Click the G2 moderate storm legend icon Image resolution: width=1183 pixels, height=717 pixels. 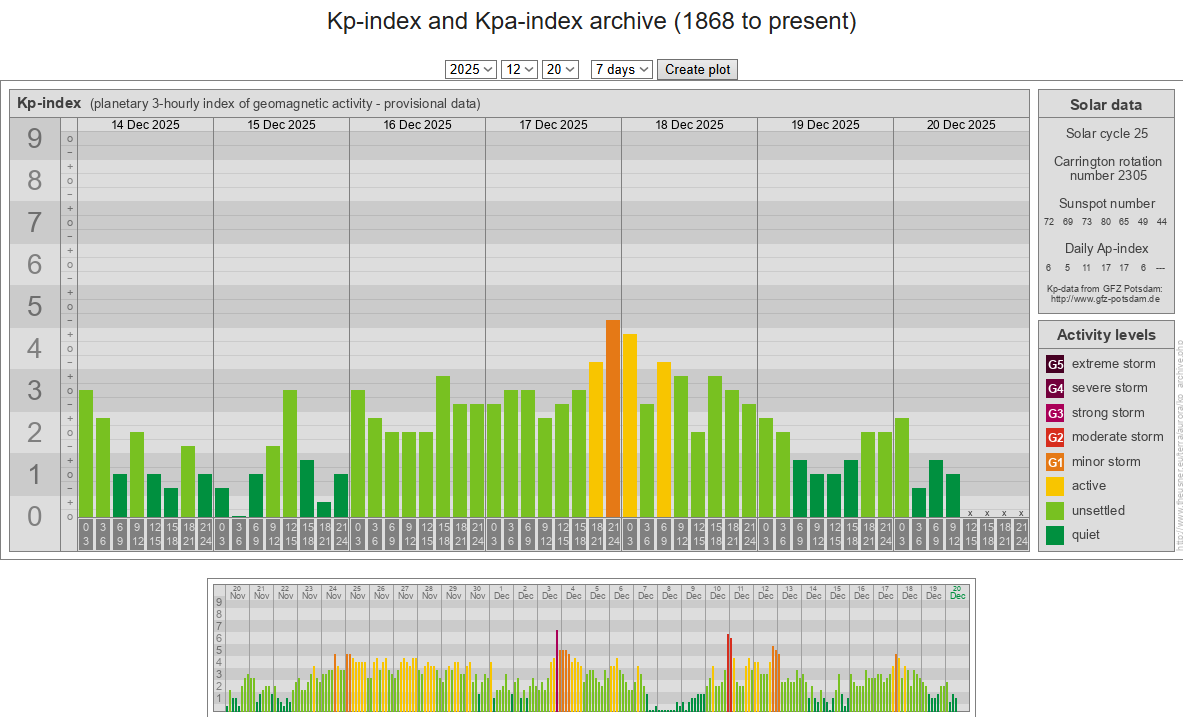tap(1055, 437)
